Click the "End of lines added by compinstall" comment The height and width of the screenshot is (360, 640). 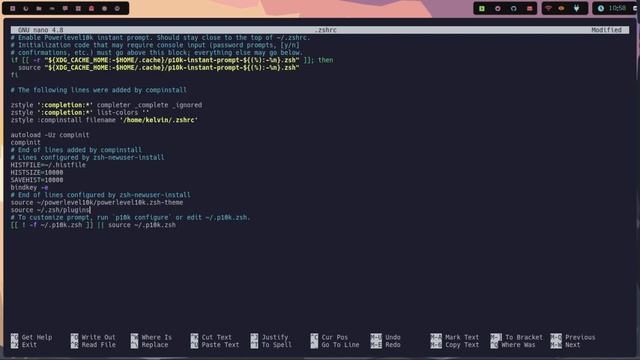click(76, 150)
